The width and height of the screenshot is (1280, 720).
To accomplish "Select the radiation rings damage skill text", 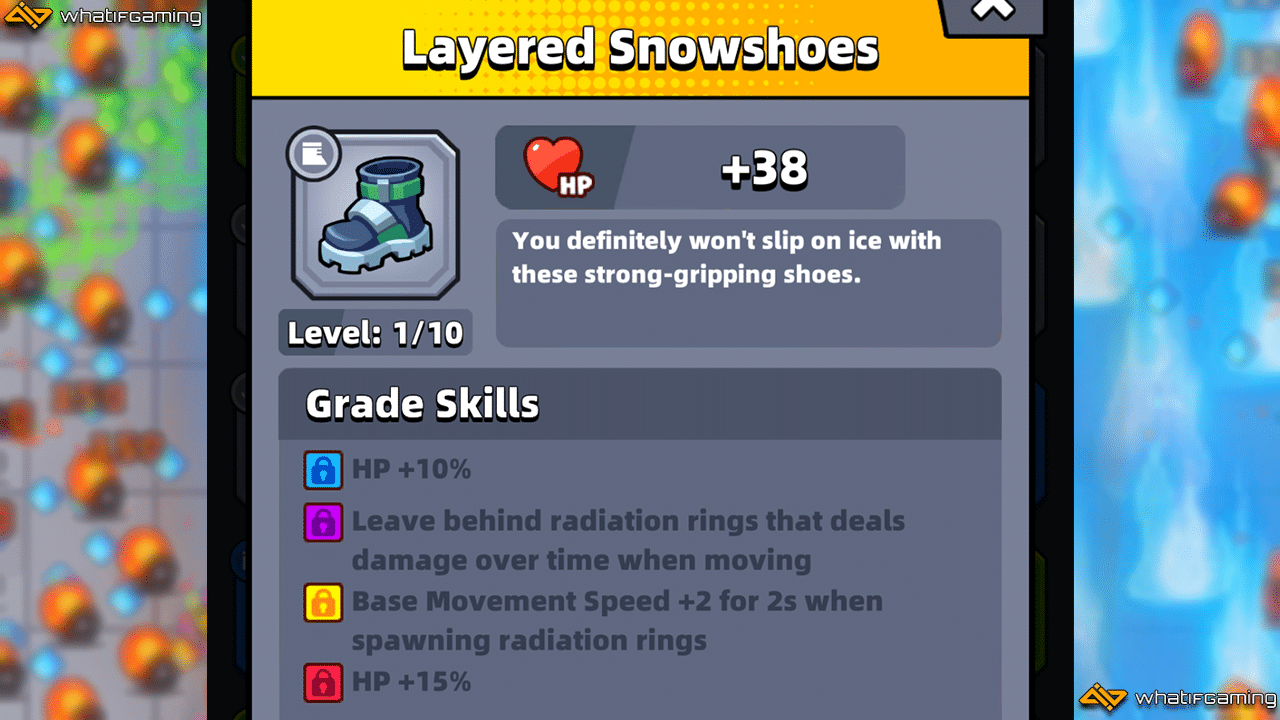I will [x=628, y=540].
